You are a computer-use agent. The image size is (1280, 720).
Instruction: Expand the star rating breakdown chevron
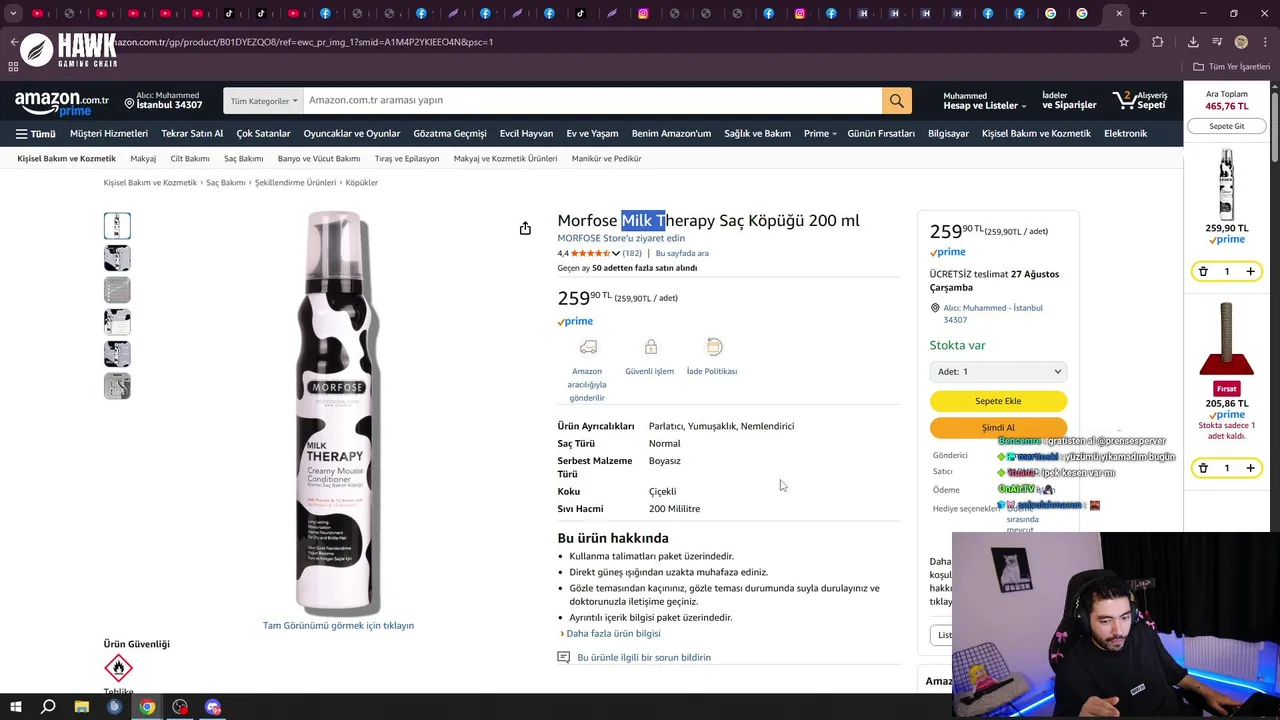tap(616, 253)
